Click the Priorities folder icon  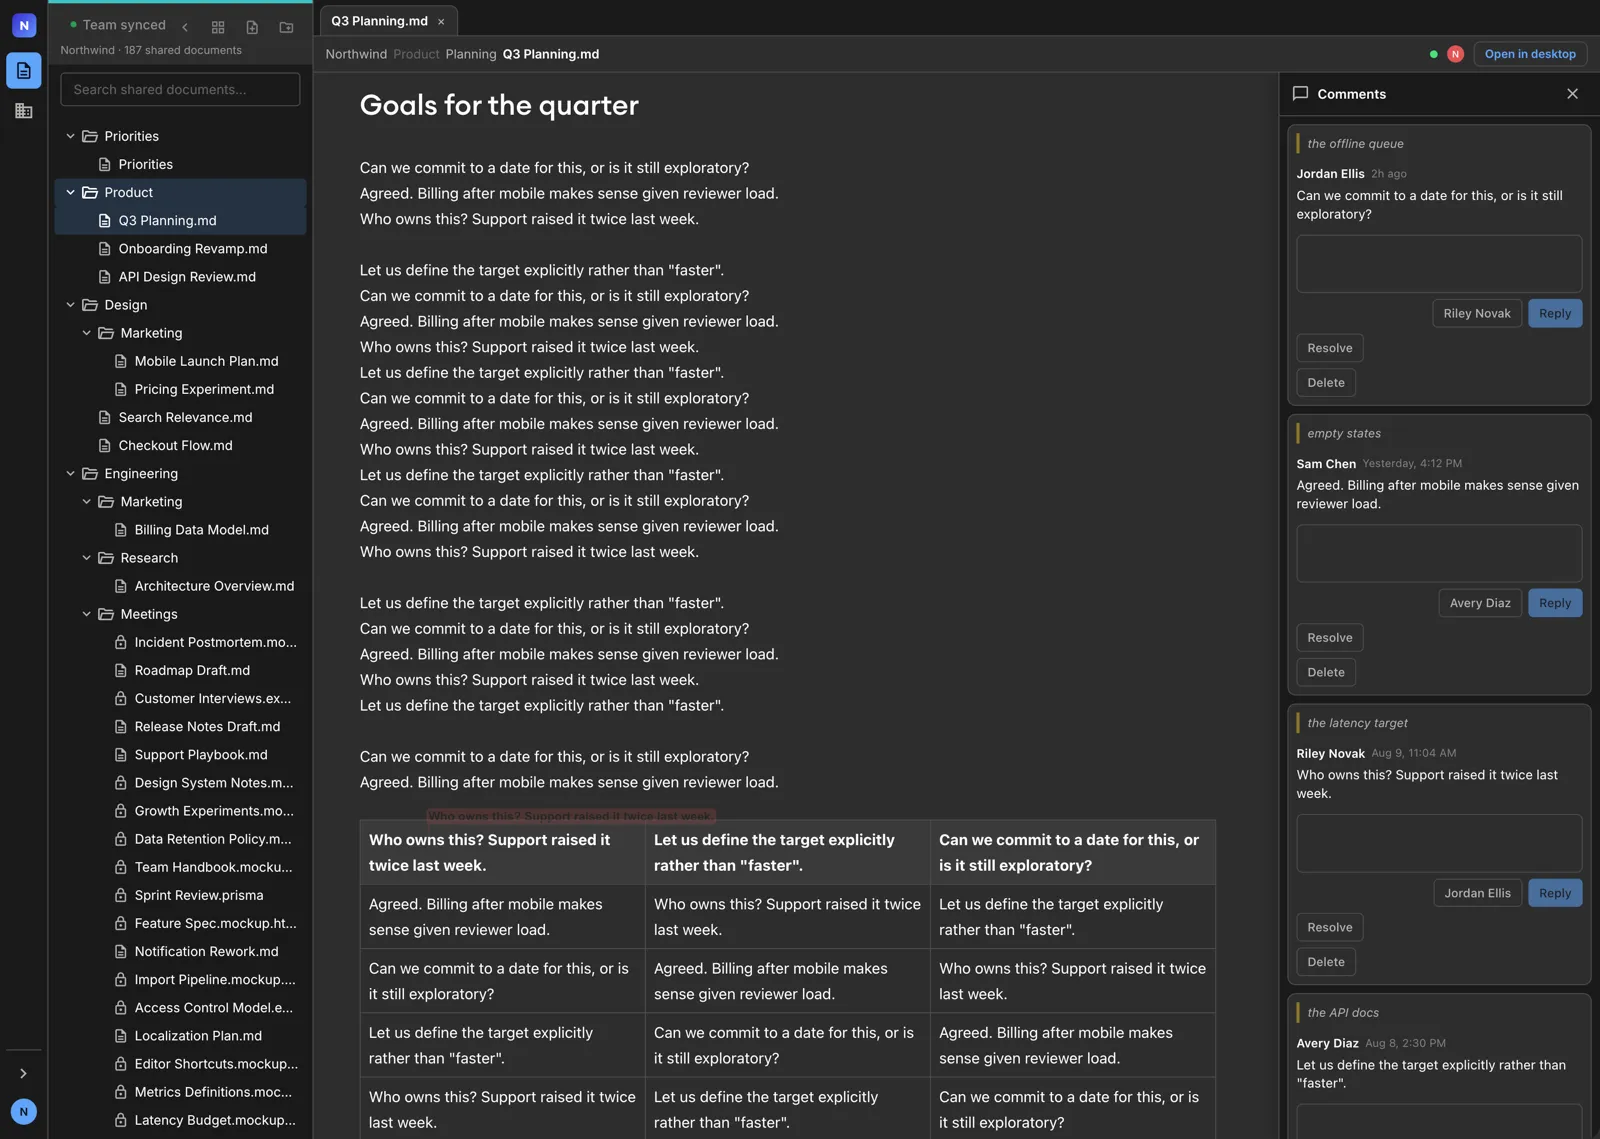pyautogui.click(x=90, y=136)
